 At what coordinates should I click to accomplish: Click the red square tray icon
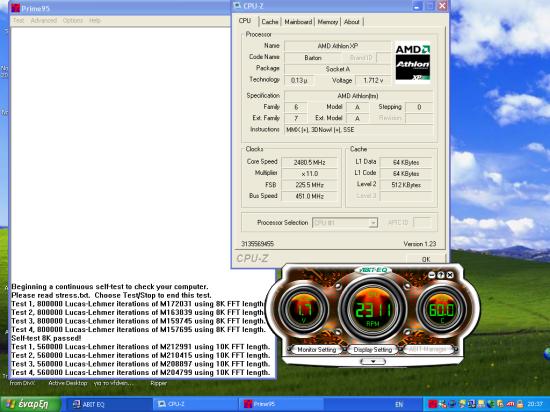coord(432,404)
